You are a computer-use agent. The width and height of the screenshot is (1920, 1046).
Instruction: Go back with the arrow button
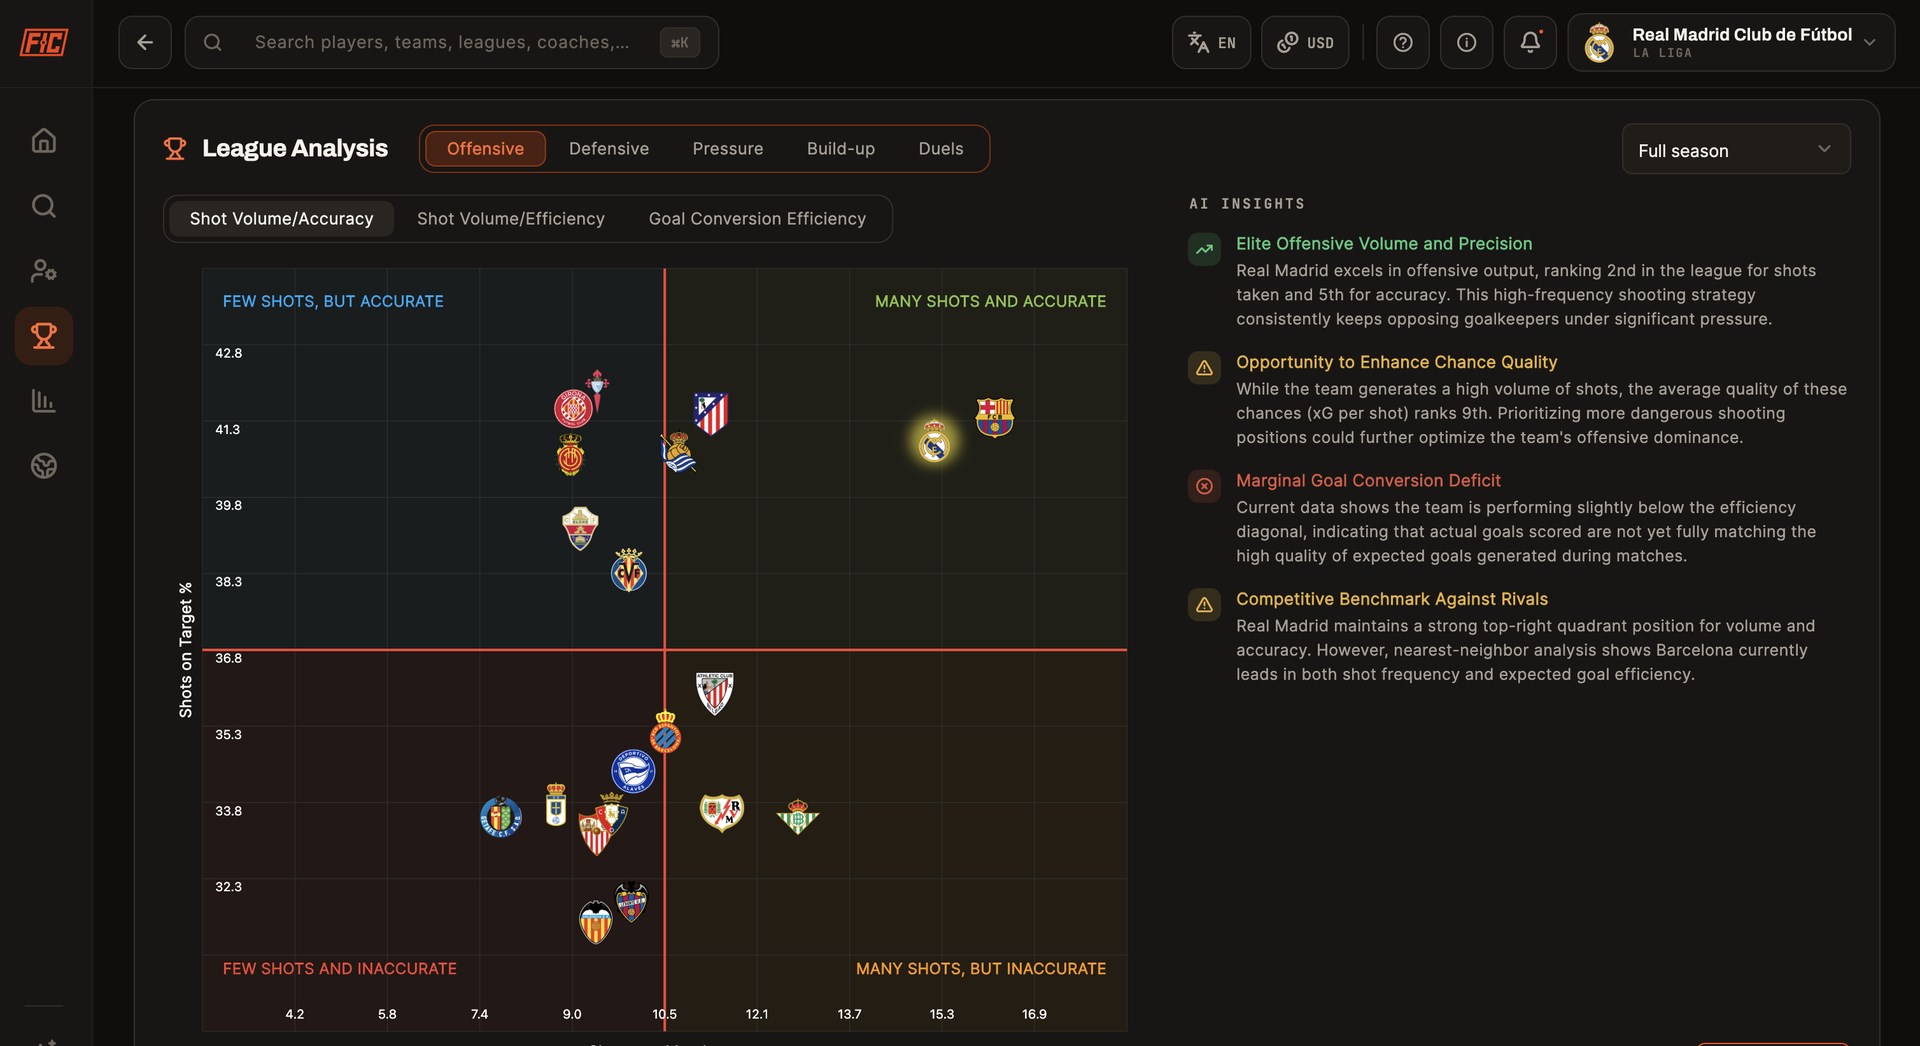pyautogui.click(x=145, y=42)
